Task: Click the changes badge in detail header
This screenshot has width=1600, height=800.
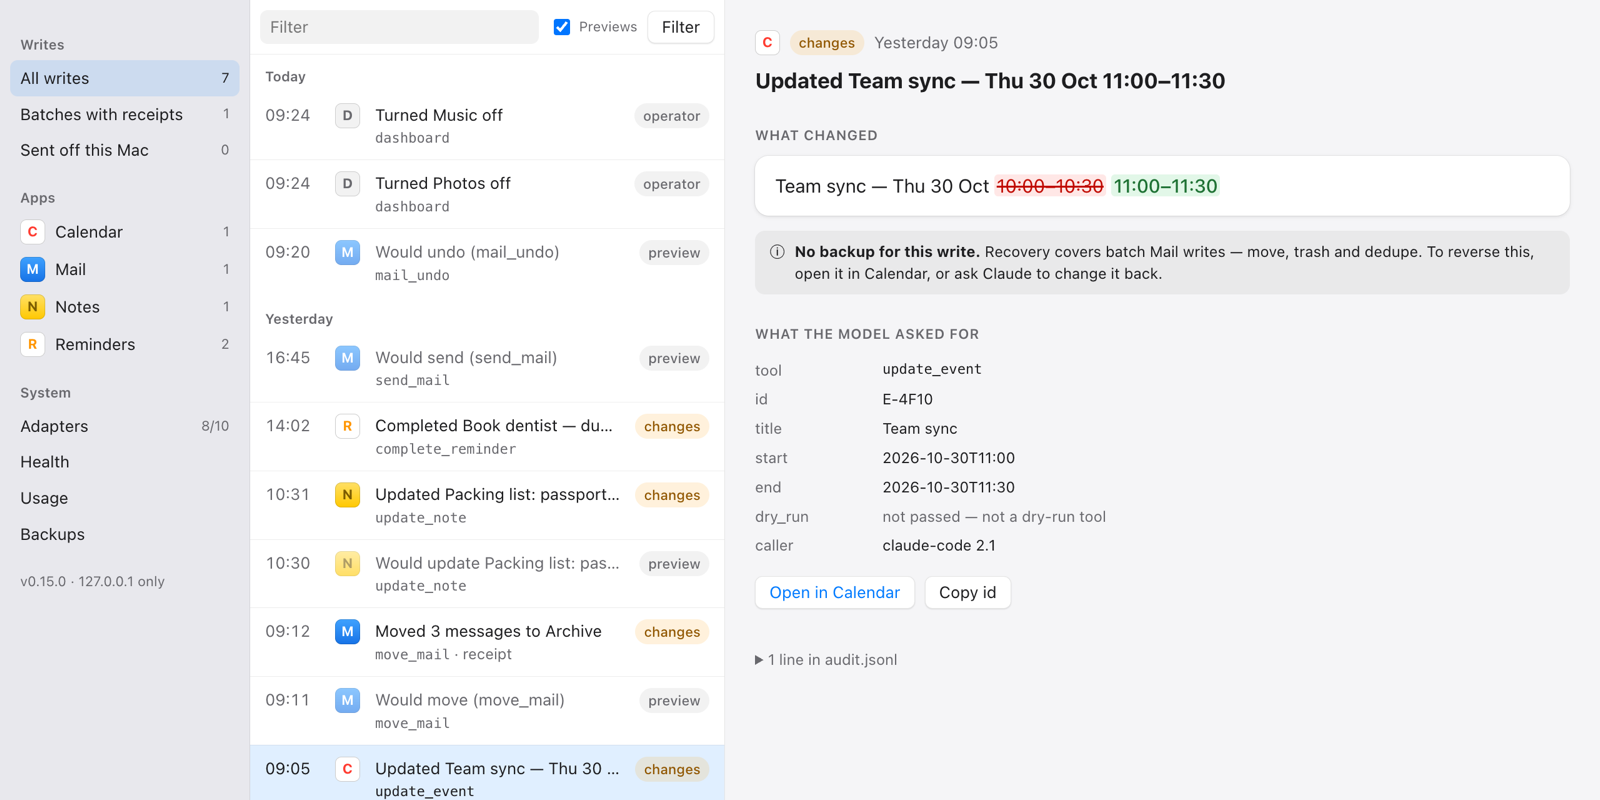Action: [x=826, y=42]
